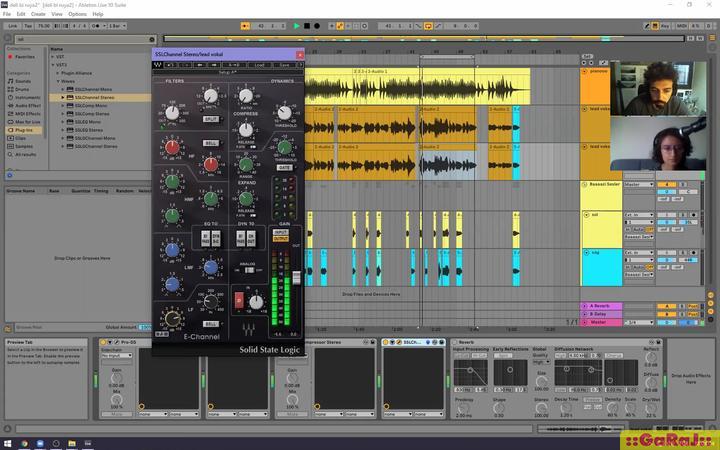Open the Create menu
Image resolution: width=720 pixels, height=450 pixels.
[x=38, y=14]
